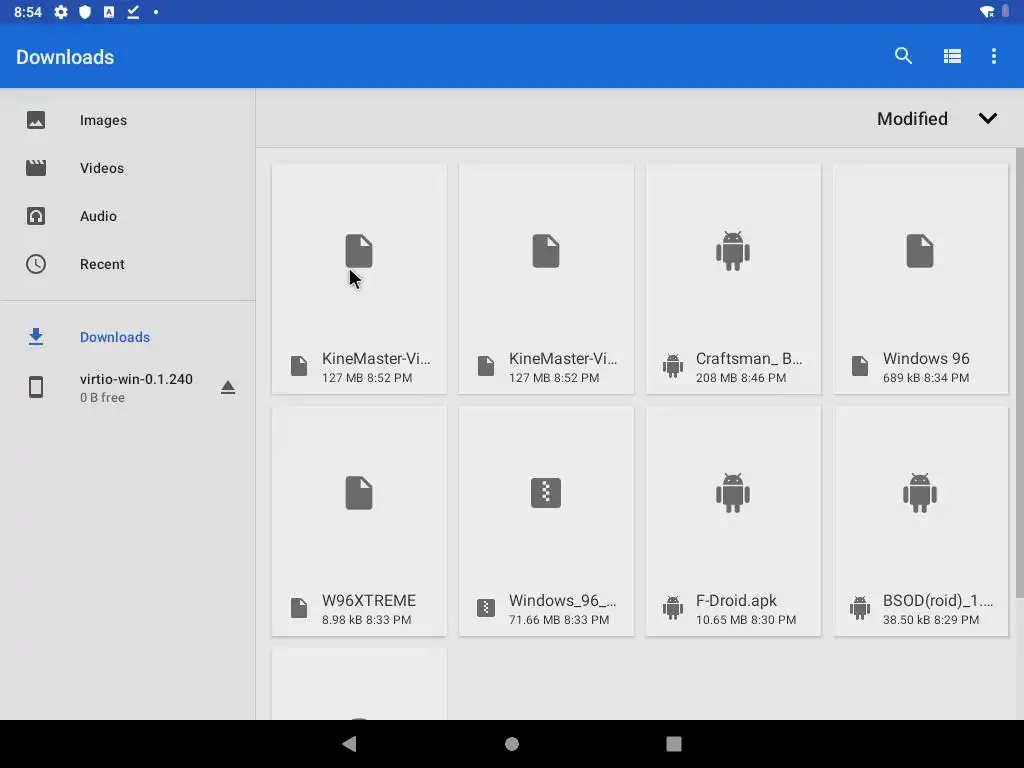Click the Downloads arrow icon in sidebar

point(36,337)
